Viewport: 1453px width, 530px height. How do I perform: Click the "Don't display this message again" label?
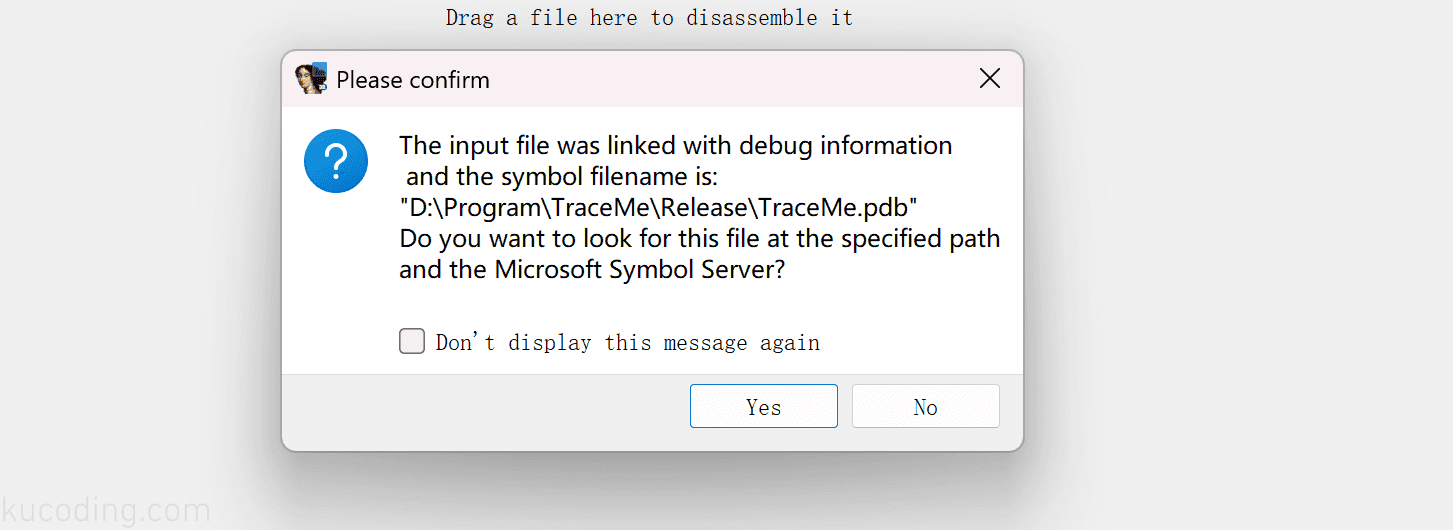click(628, 343)
